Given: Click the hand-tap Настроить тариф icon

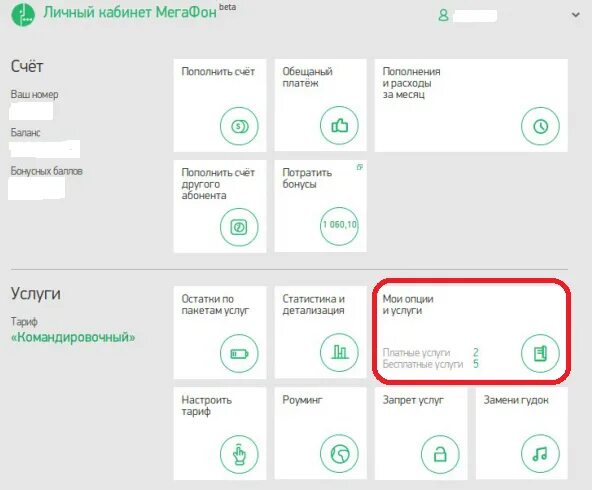Looking at the screenshot, I should pyautogui.click(x=239, y=454).
